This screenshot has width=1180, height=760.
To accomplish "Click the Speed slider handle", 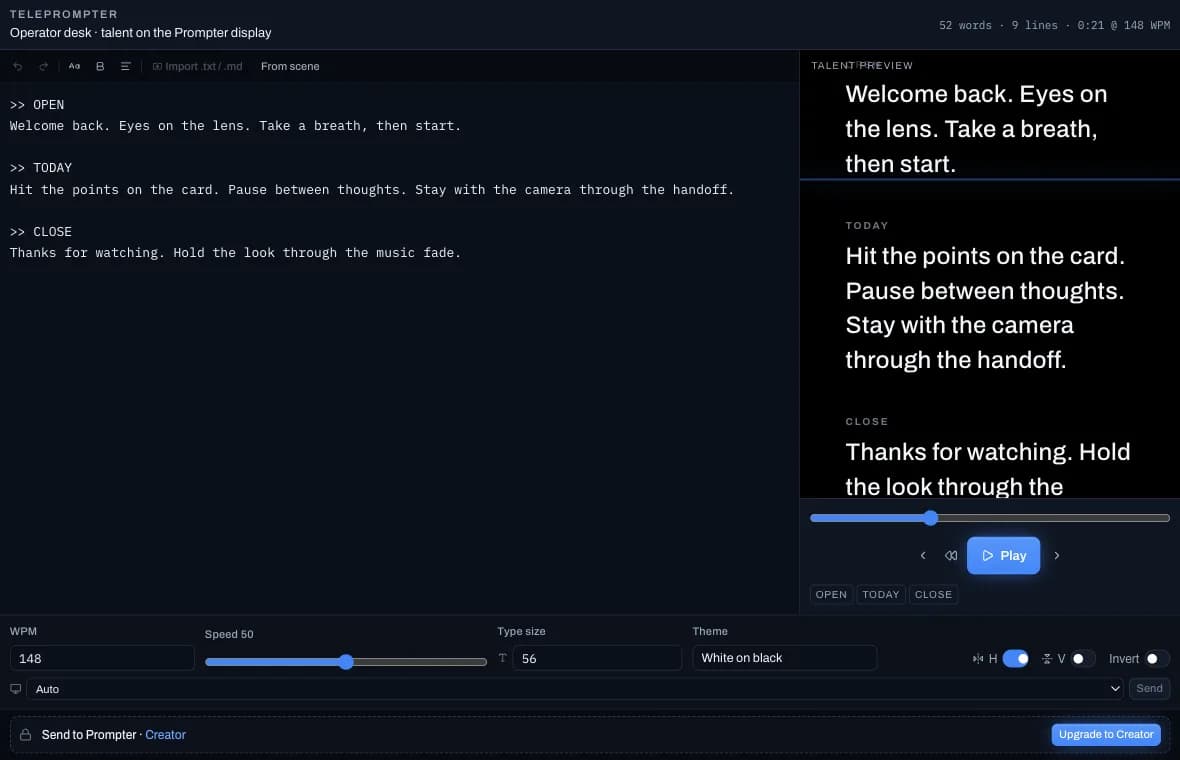I will (345, 661).
